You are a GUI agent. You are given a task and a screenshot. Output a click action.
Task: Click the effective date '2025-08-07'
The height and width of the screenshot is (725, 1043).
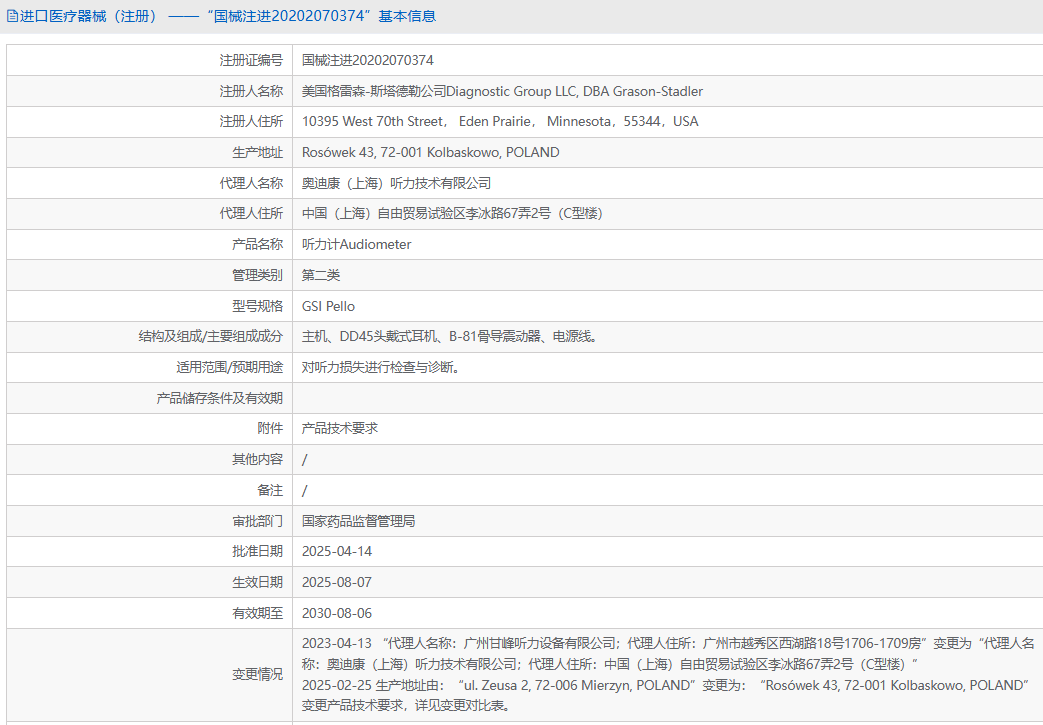(337, 582)
